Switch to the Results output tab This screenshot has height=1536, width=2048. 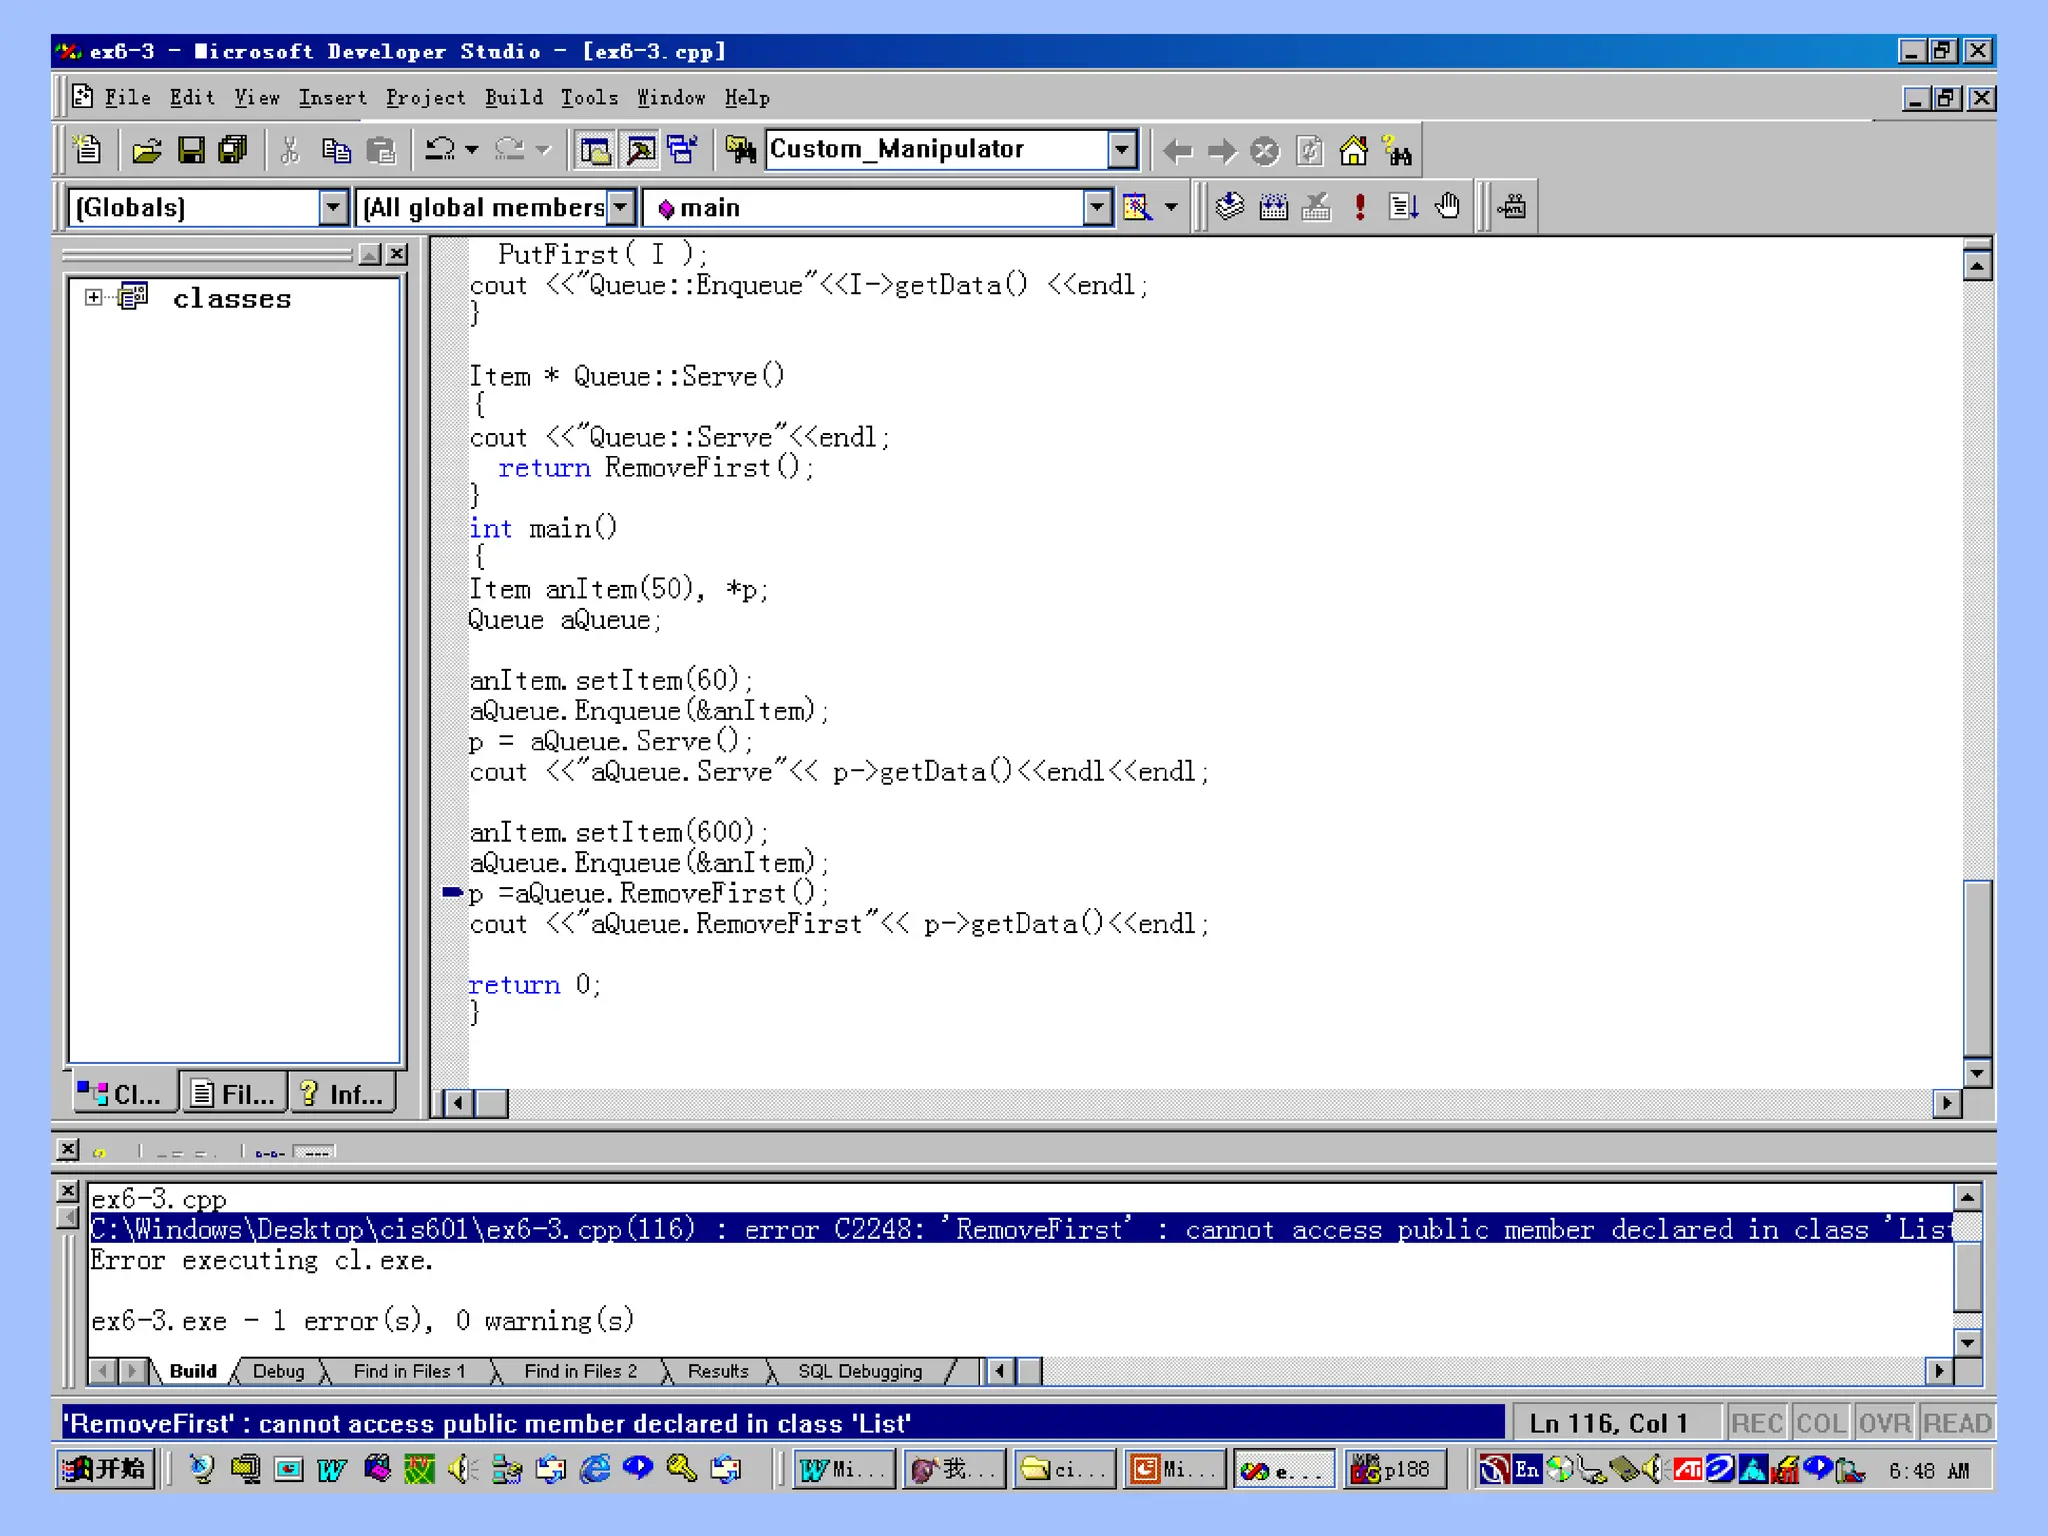(x=718, y=1371)
